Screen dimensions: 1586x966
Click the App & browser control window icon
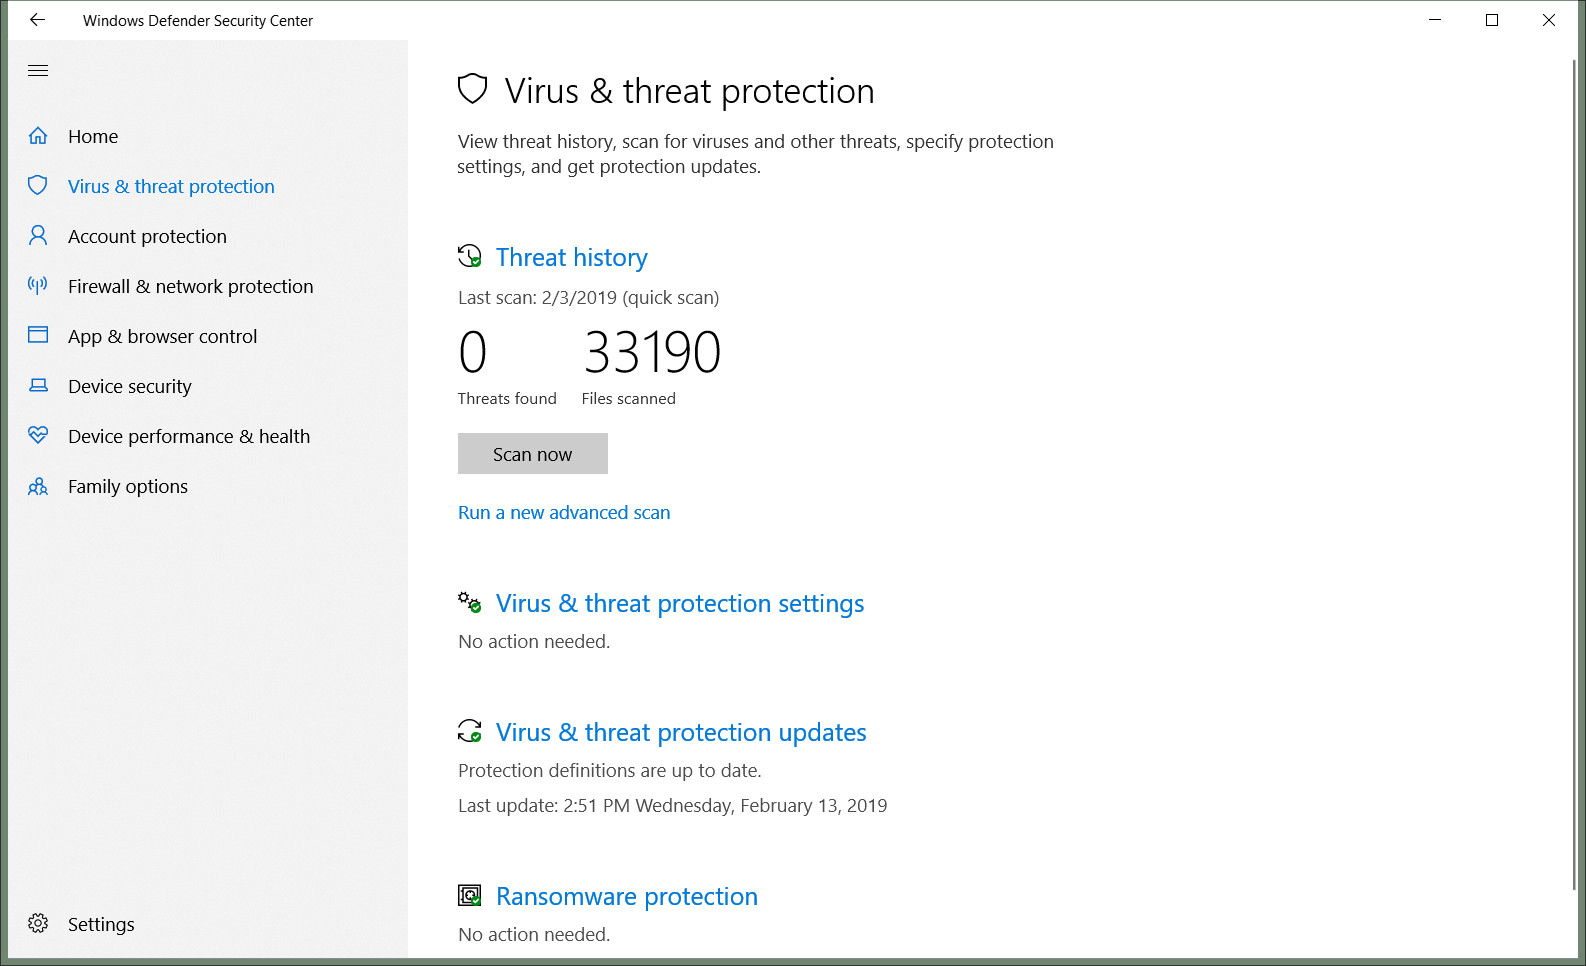tap(38, 335)
